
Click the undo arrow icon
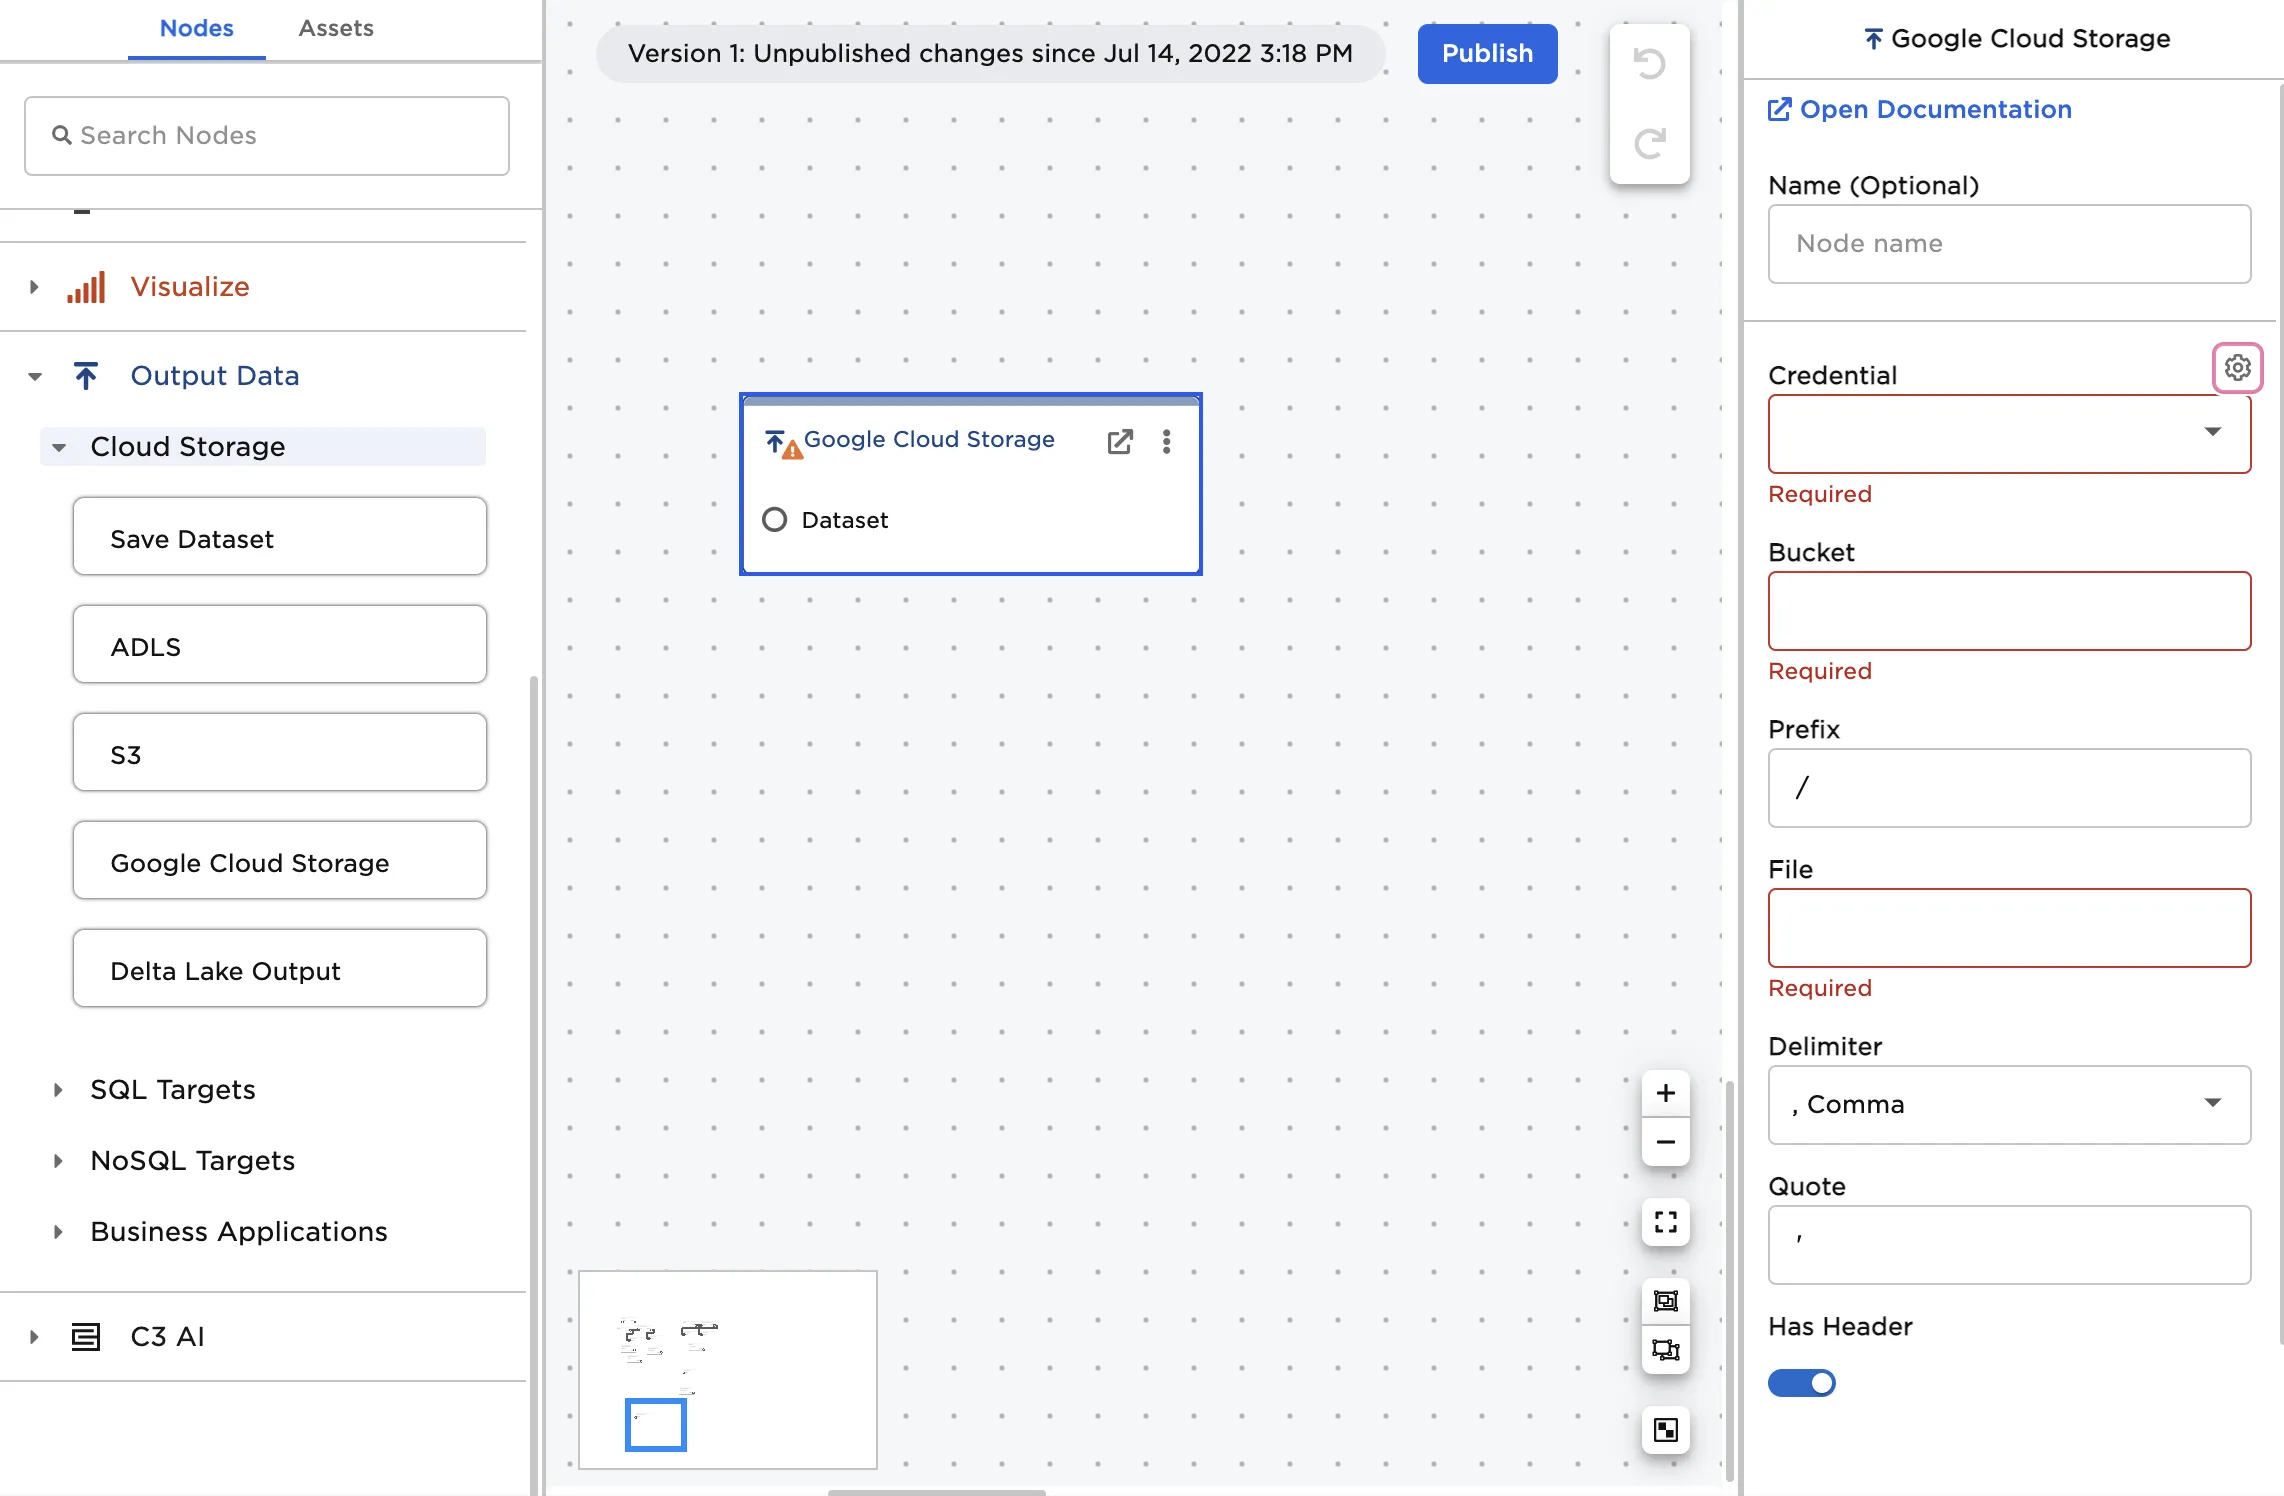(x=1649, y=64)
